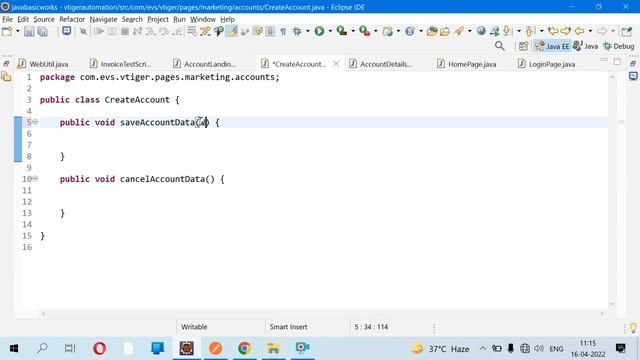Click the Writable status entry
640x360 pixels.
coord(194,327)
